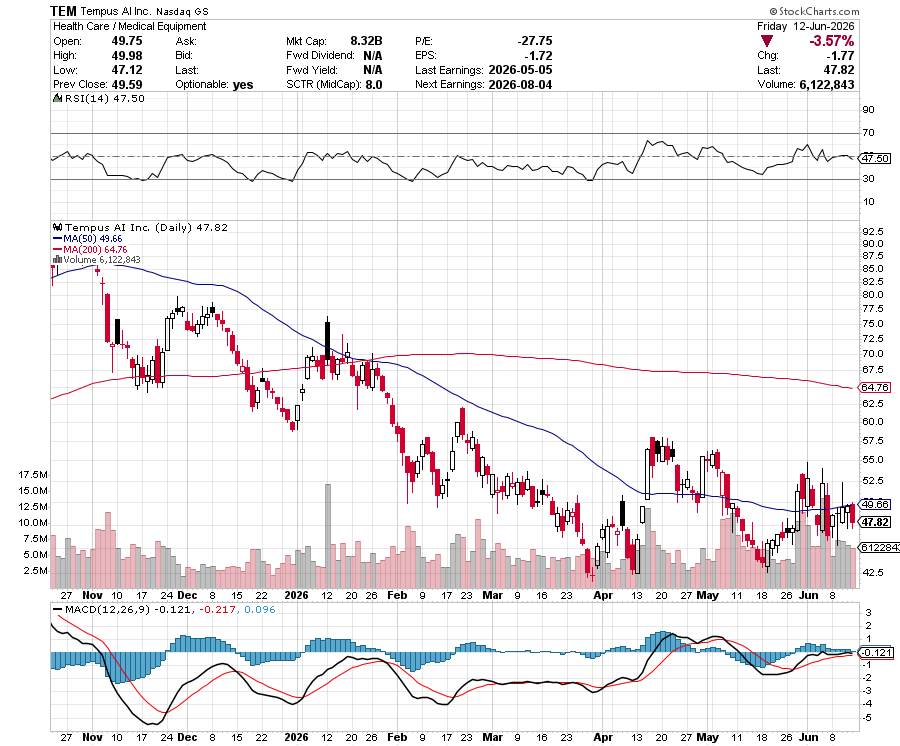Click the Next Earnings date 2026-08-04
Viewport: 900px width, 746px height.
coord(520,84)
